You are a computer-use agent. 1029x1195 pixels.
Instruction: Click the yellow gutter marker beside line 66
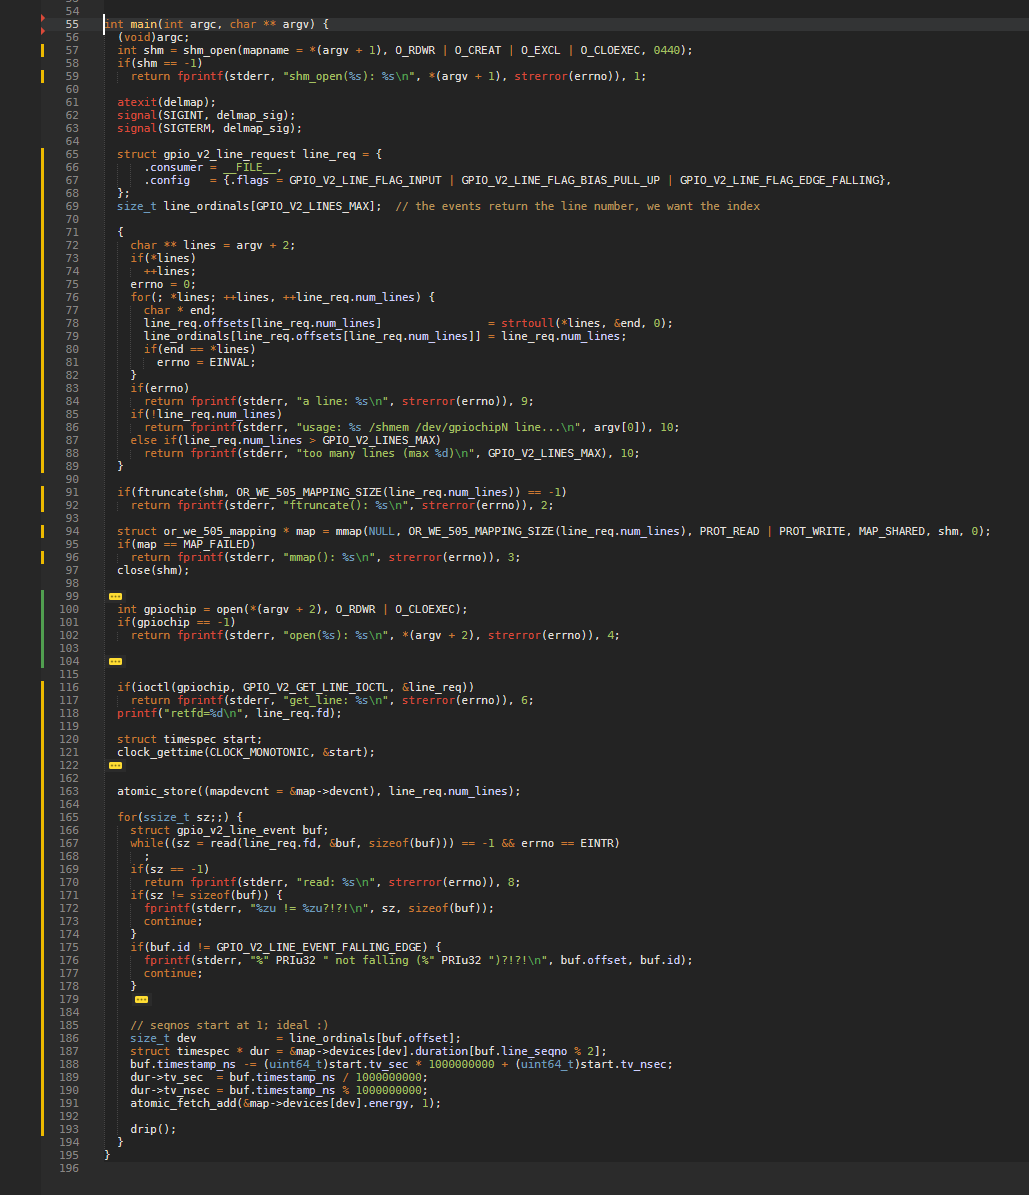click(42, 167)
